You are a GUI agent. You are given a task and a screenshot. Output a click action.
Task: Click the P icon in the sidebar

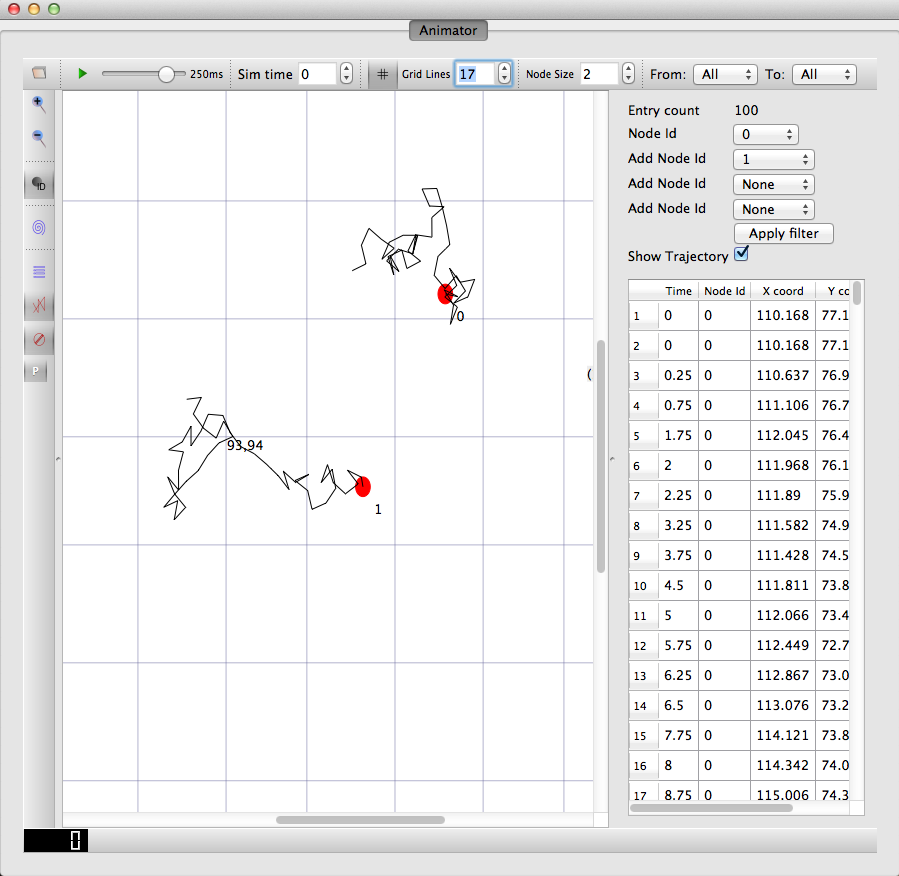coord(36,371)
